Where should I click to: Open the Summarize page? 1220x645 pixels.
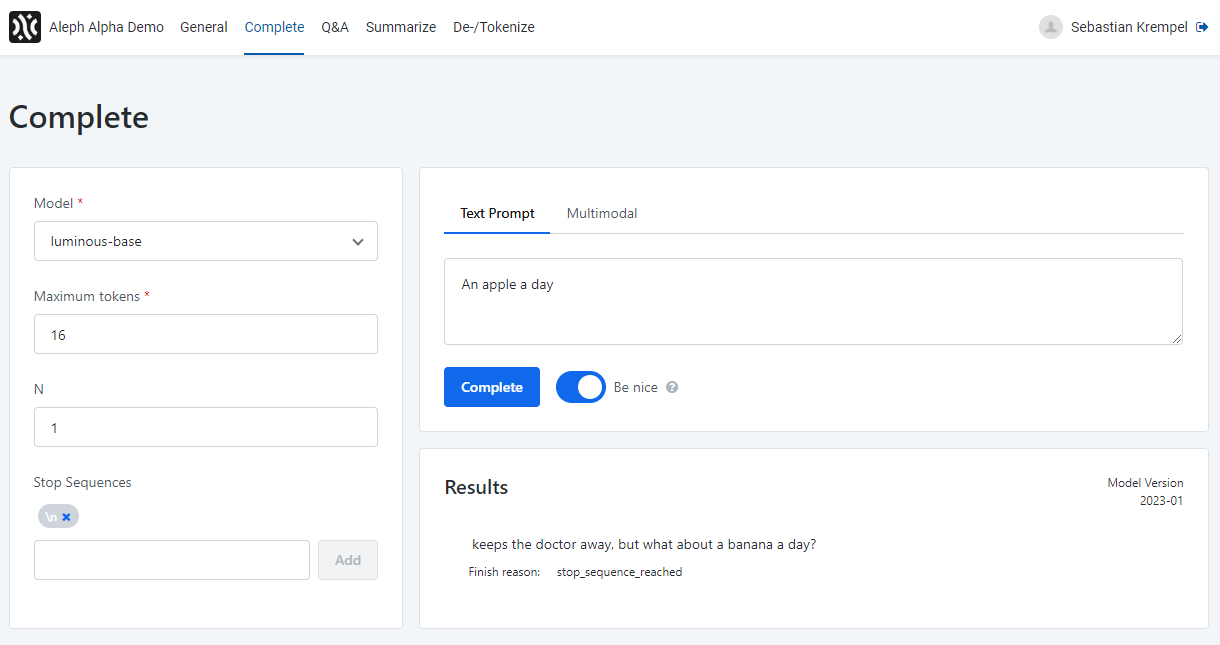click(x=400, y=27)
